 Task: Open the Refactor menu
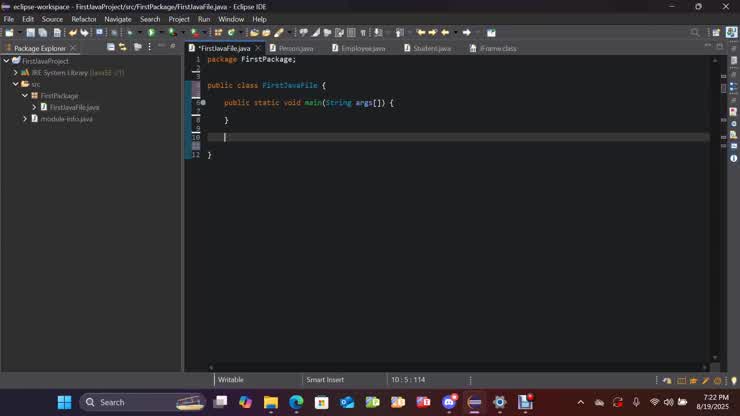click(x=84, y=19)
